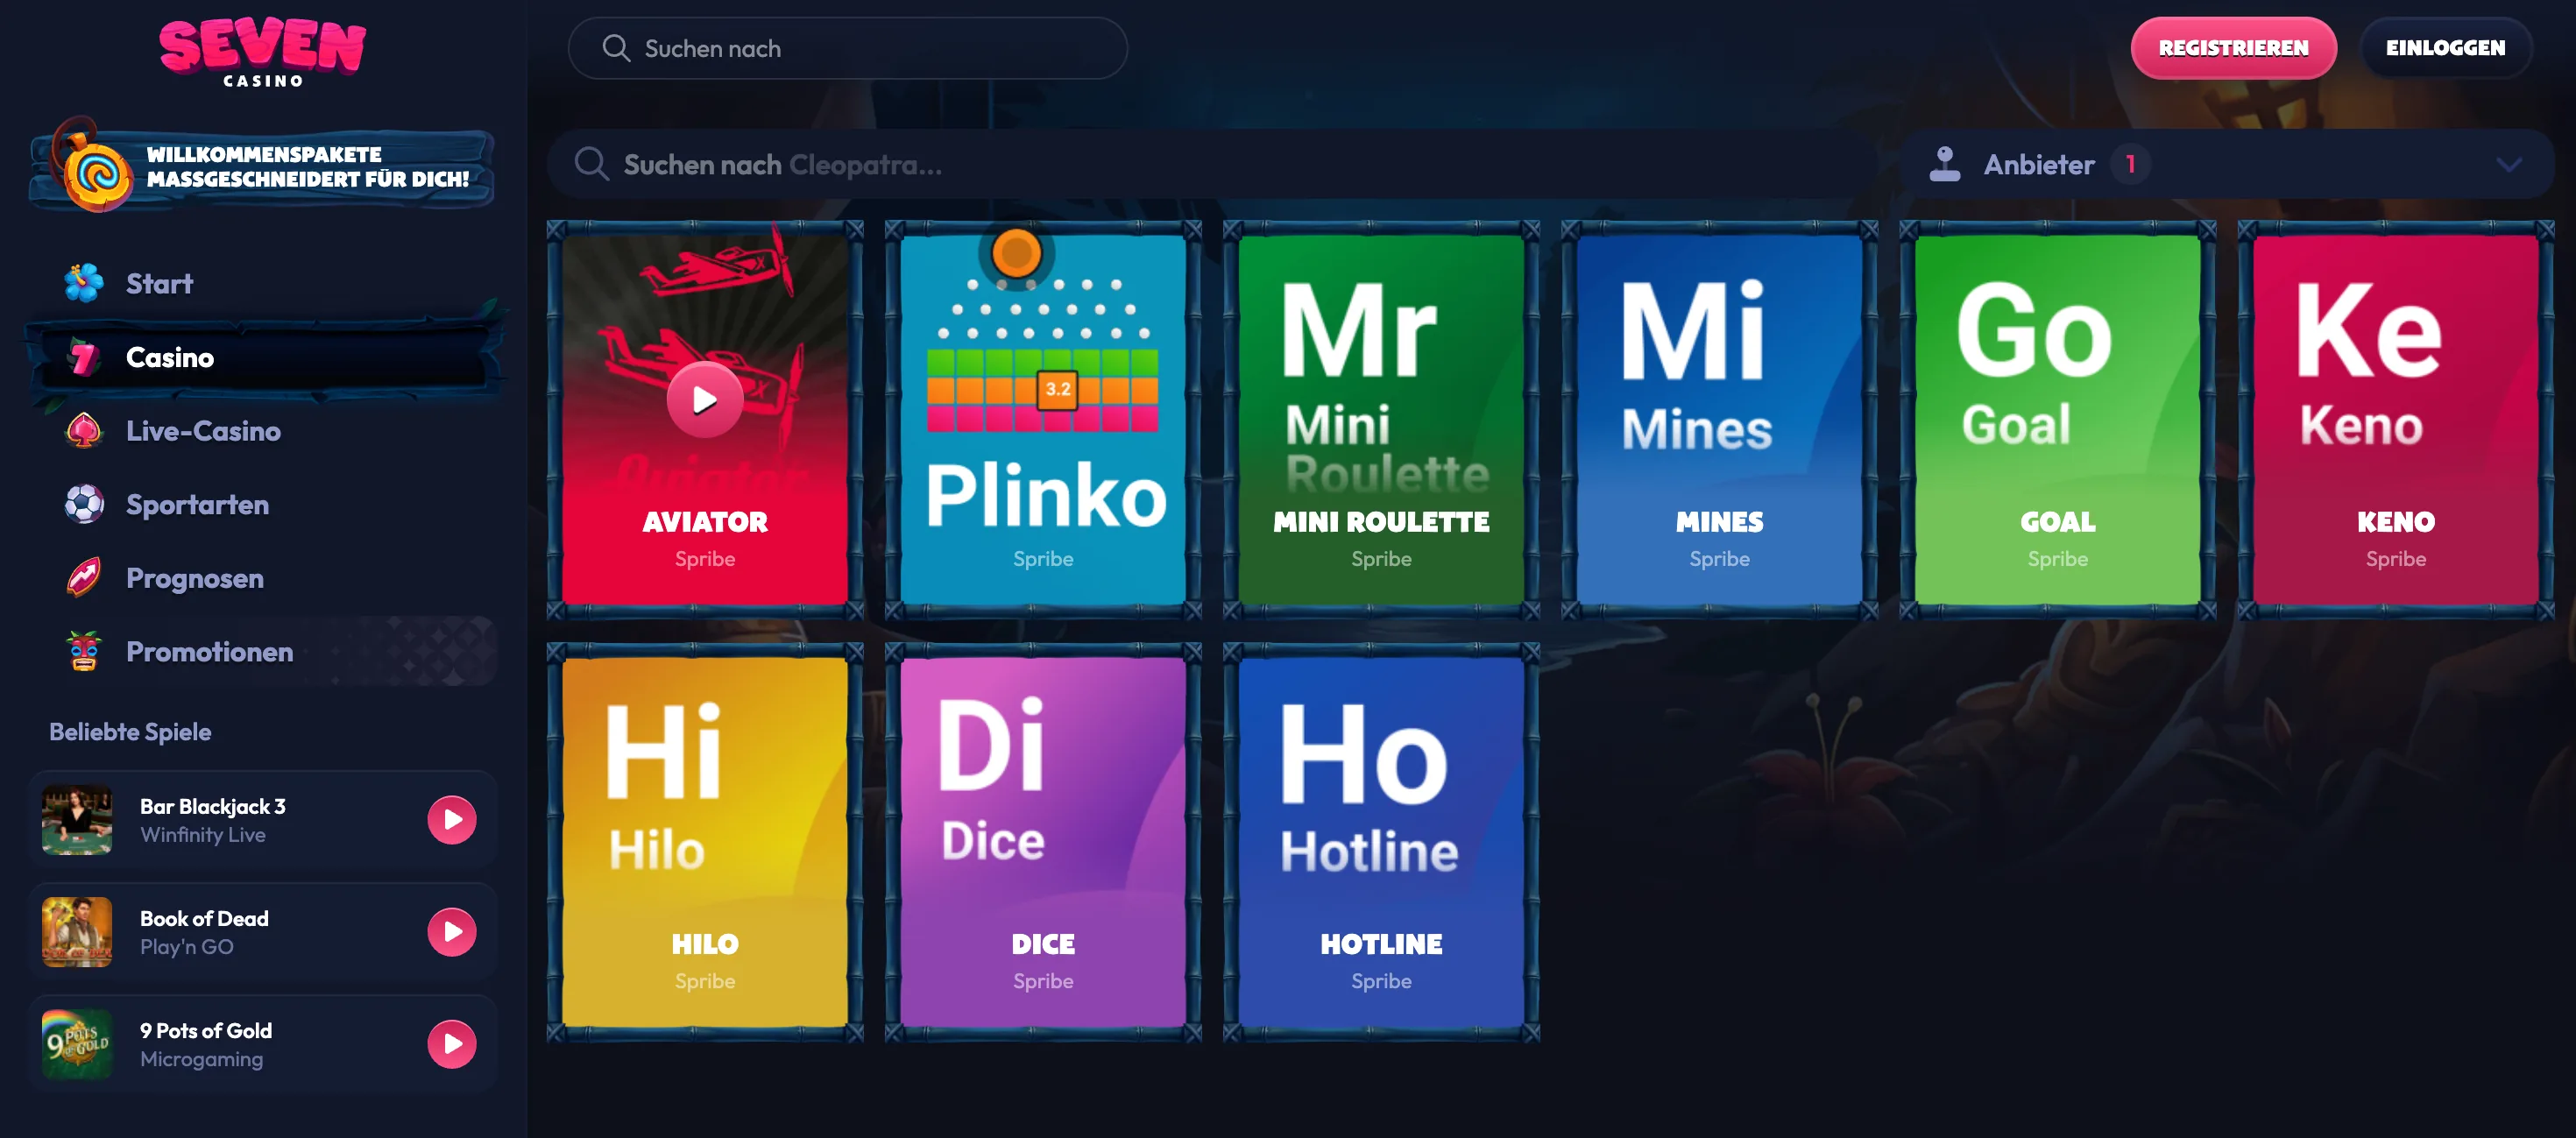Click the Bar Blackjack 3 title
Image resolution: width=2576 pixels, height=1138 pixels.
[213, 806]
